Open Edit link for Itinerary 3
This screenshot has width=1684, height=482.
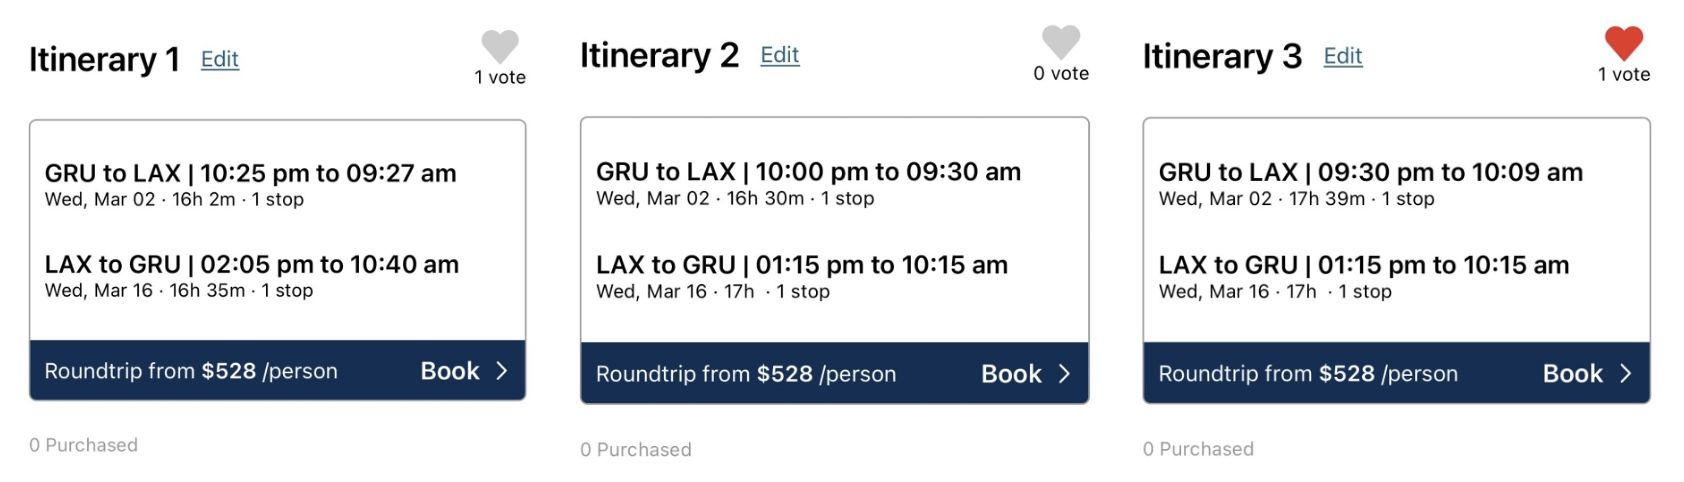1343,56
